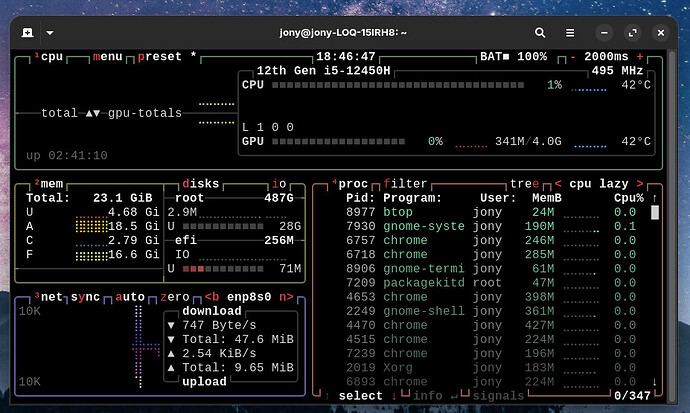The height and width of the screenshot is (413, 690).
Task: Switch to previous network interface before enp8s0
Action: [211, 297]
